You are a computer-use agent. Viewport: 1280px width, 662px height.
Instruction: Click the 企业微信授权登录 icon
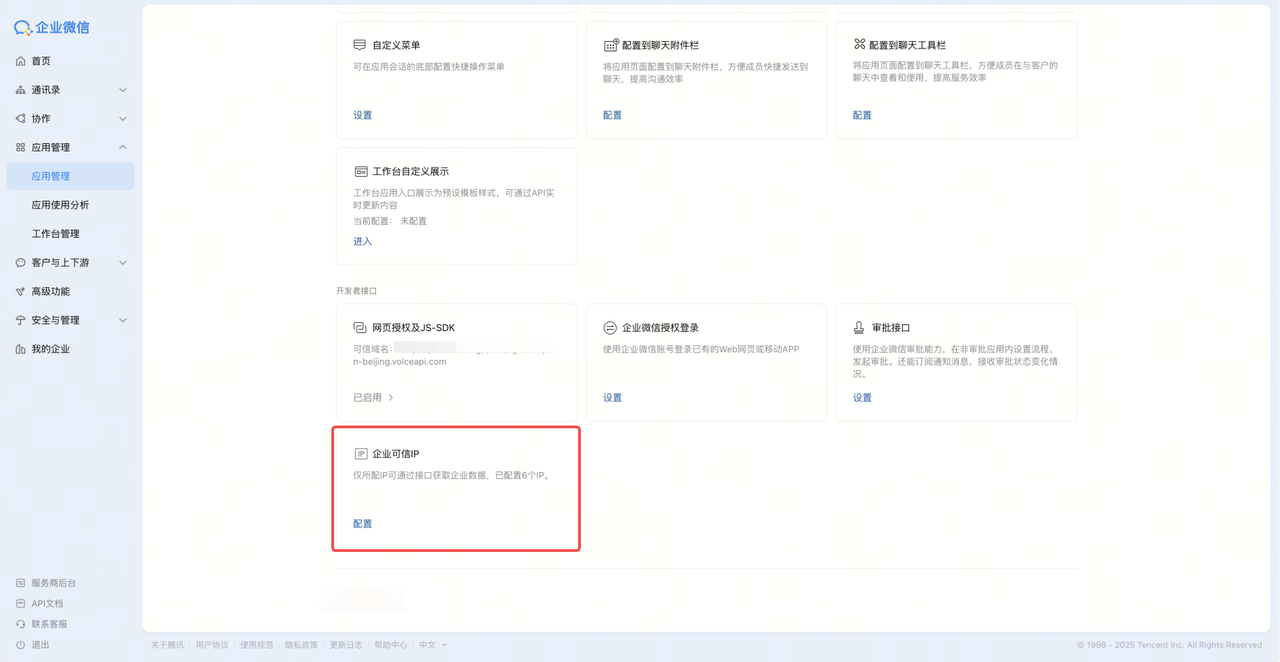pyautogui.click(x=610, y=328)
